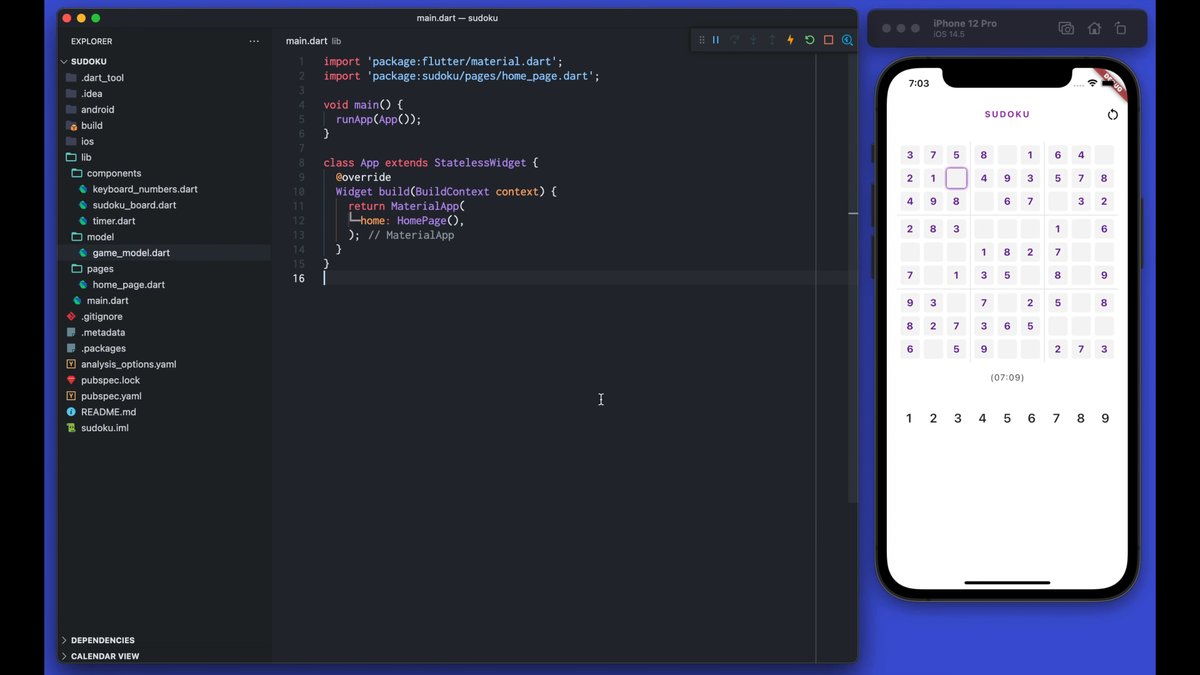The image size is (1200, 675).
Task: Open pubspec.yaml file
Action: tap(110, 396)
